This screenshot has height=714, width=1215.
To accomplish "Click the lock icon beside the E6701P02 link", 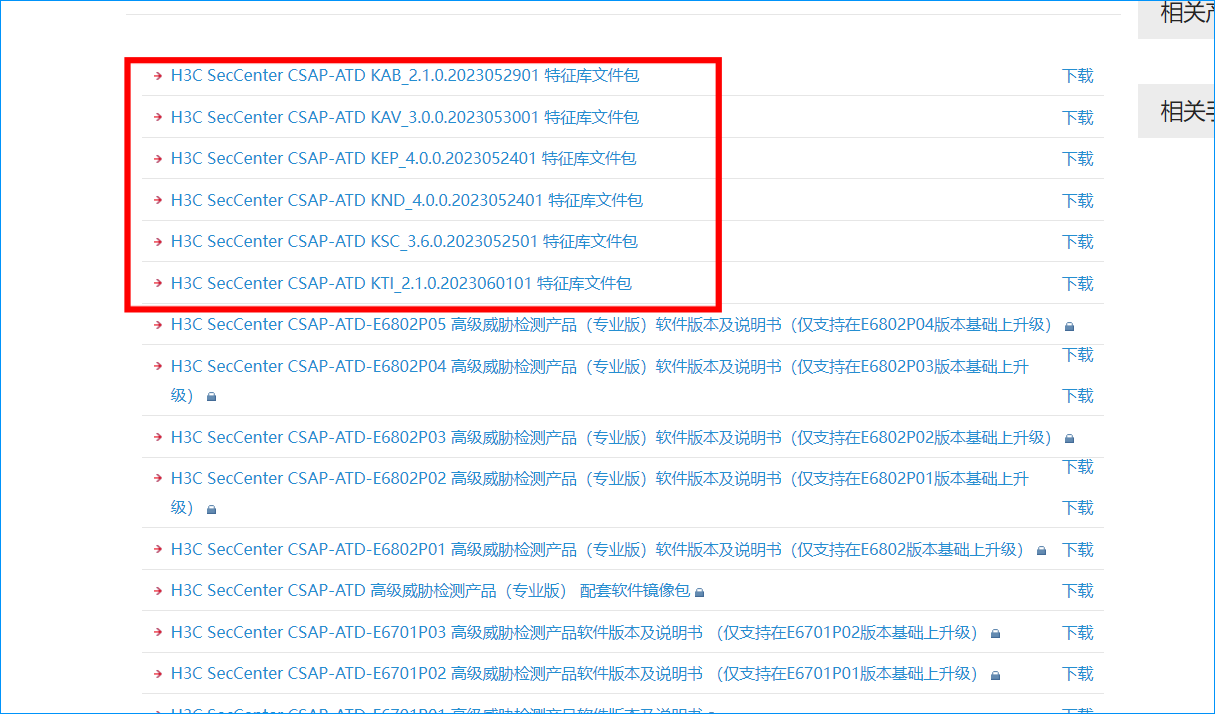I will point(995,675).
